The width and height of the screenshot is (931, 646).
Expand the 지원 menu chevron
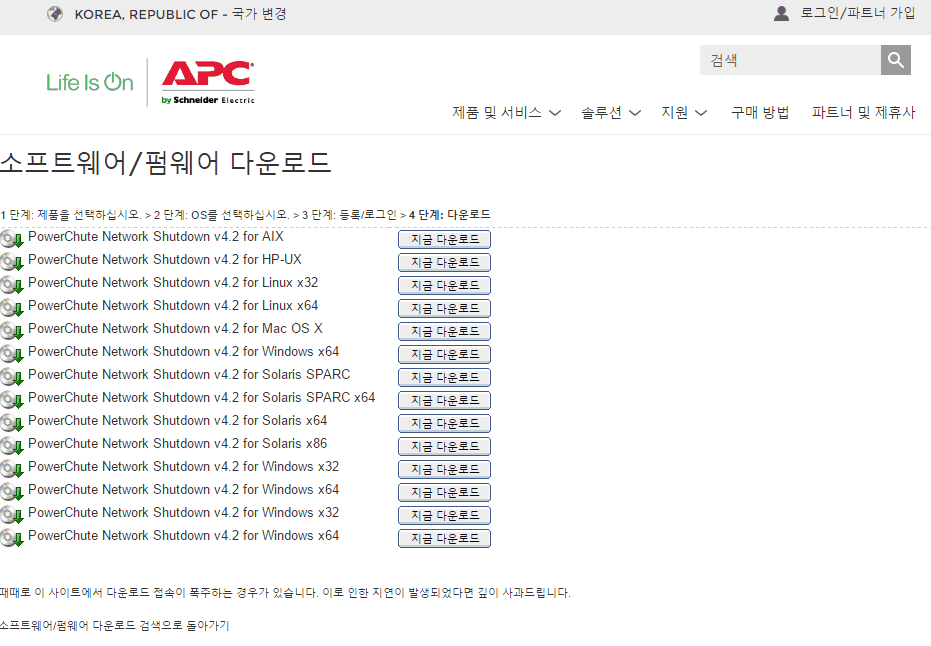pyautogui.click(x=701, y=113)
